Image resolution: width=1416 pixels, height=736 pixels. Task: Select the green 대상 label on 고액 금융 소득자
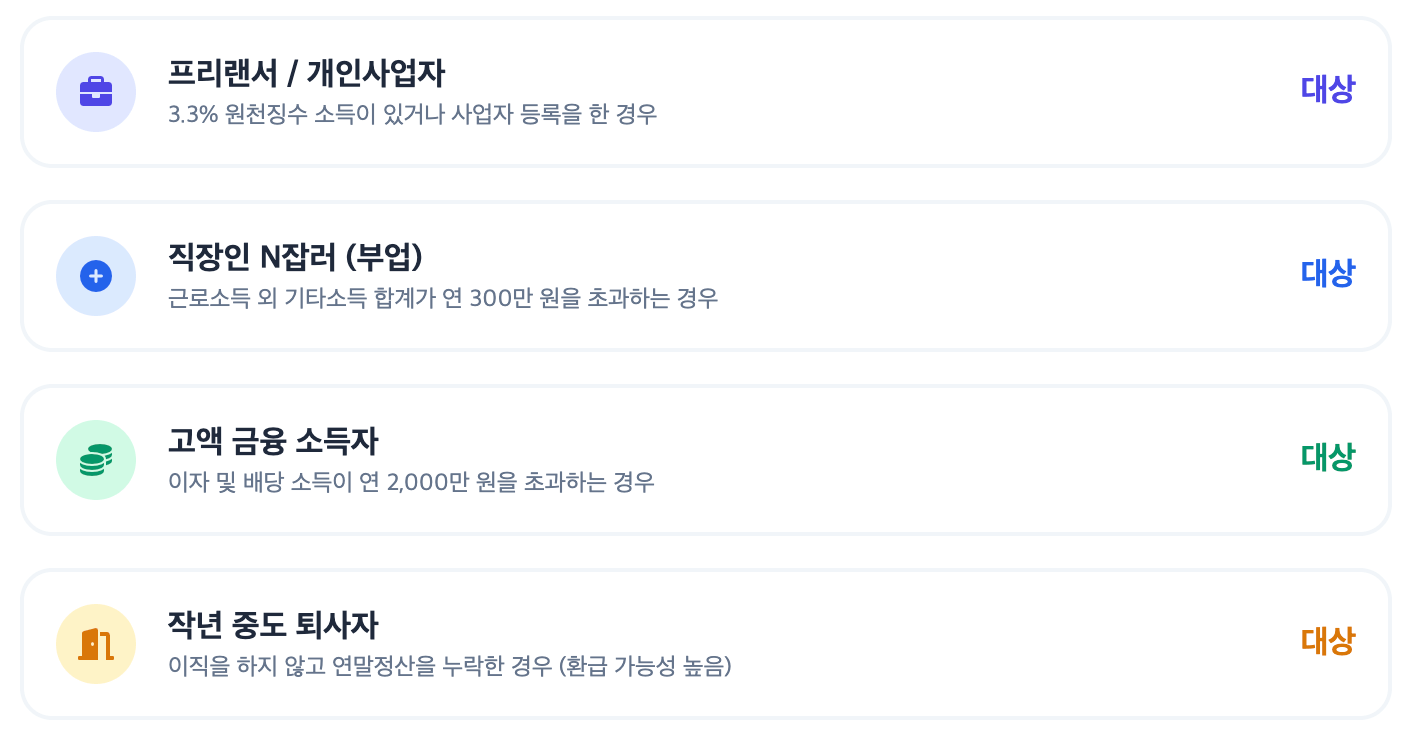click(x=1330, y=457)
